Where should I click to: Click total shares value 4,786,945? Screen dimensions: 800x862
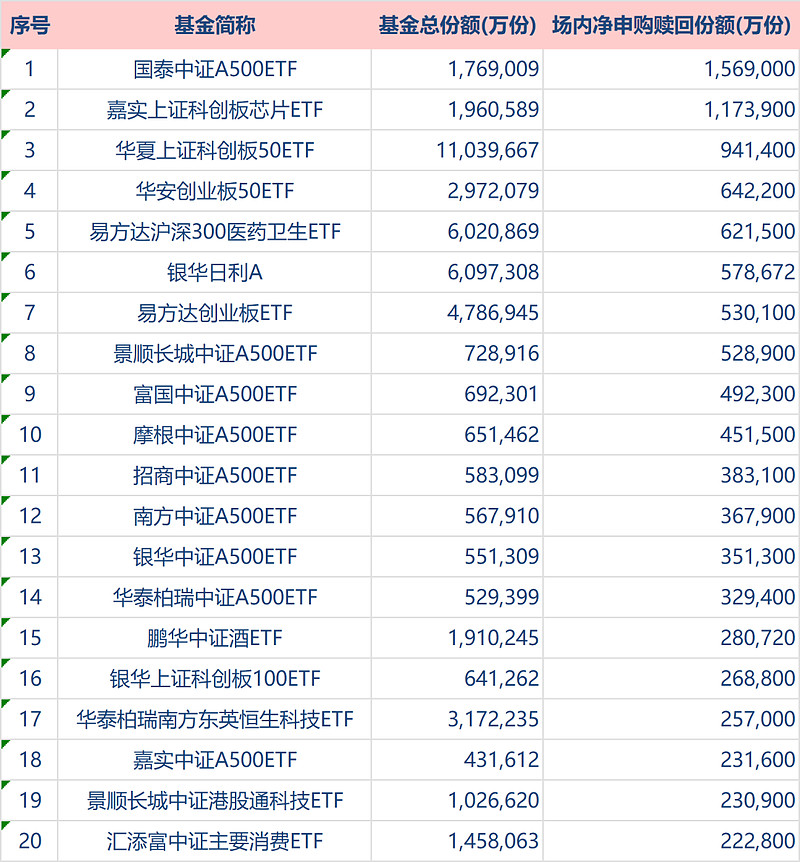click(493, 313)
